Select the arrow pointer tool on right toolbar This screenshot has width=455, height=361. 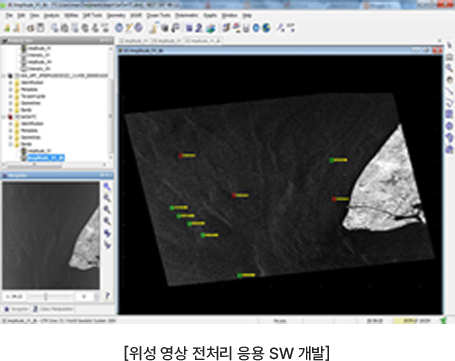(x=449, y=46)
